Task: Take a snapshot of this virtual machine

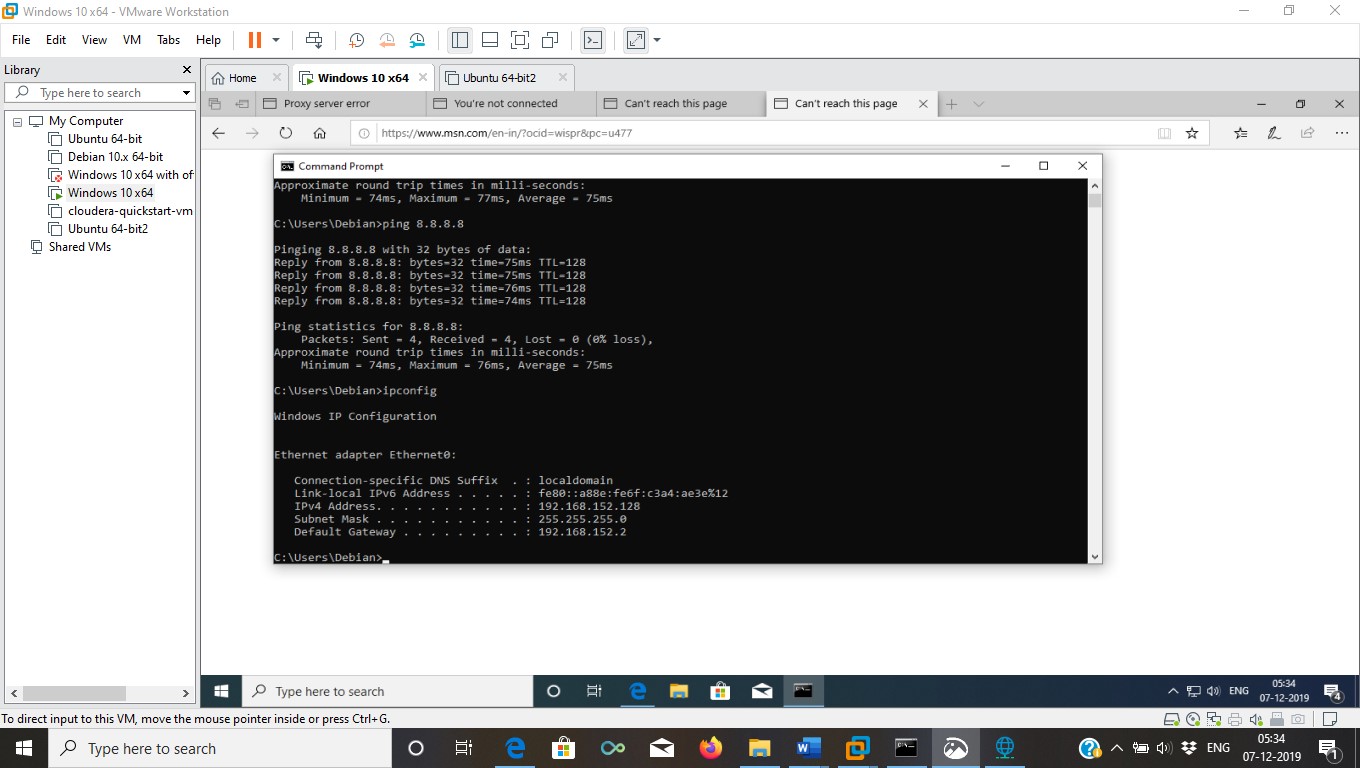Action: [356, 40]
